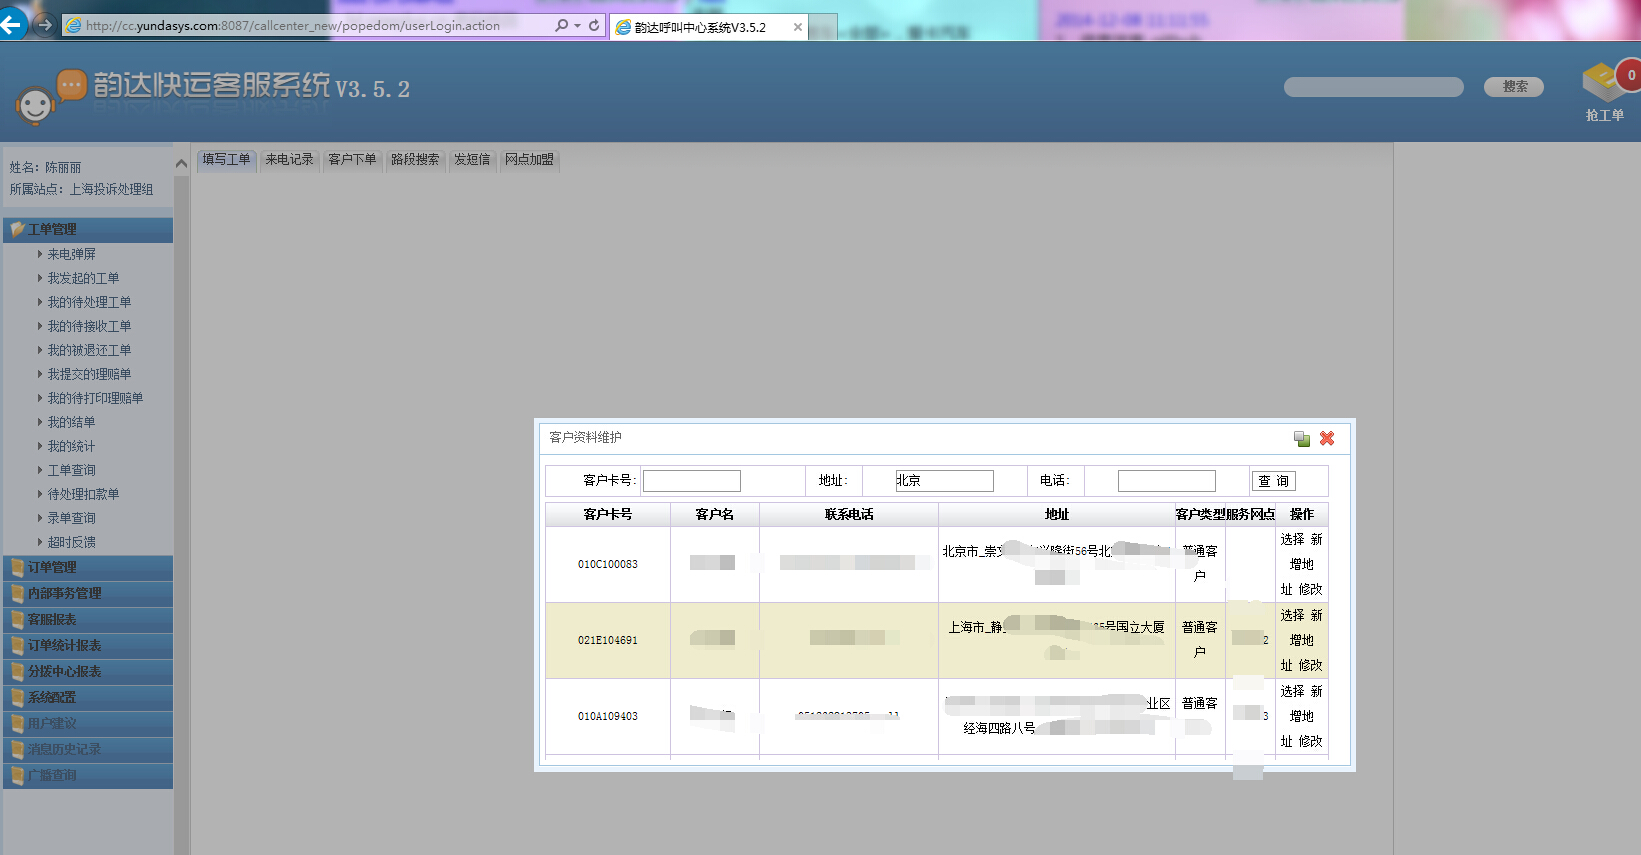This screenshot has height=855, width=1641.
Task: Click 修改 link for customer 010A109403
Action: (x=1311, y=741)
